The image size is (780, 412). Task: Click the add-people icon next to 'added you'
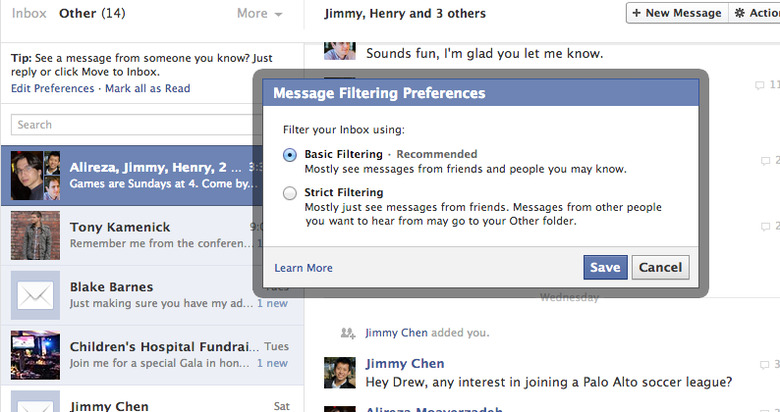(348, 333)
